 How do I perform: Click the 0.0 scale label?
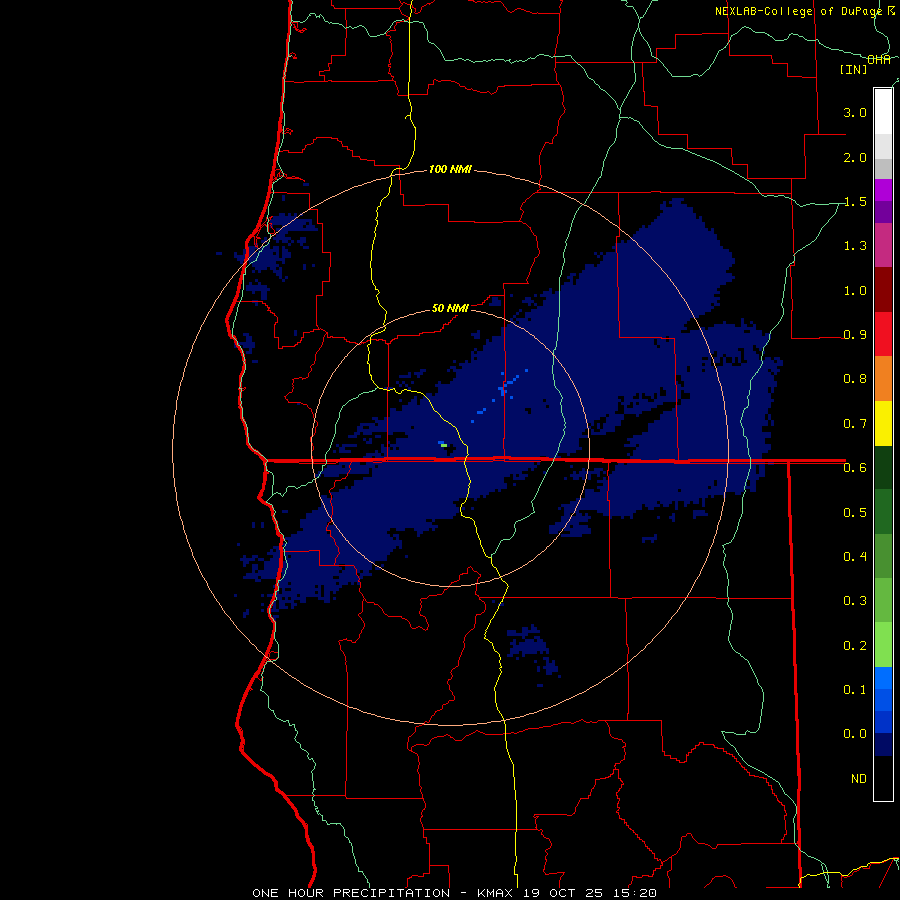tap(855, 734)
